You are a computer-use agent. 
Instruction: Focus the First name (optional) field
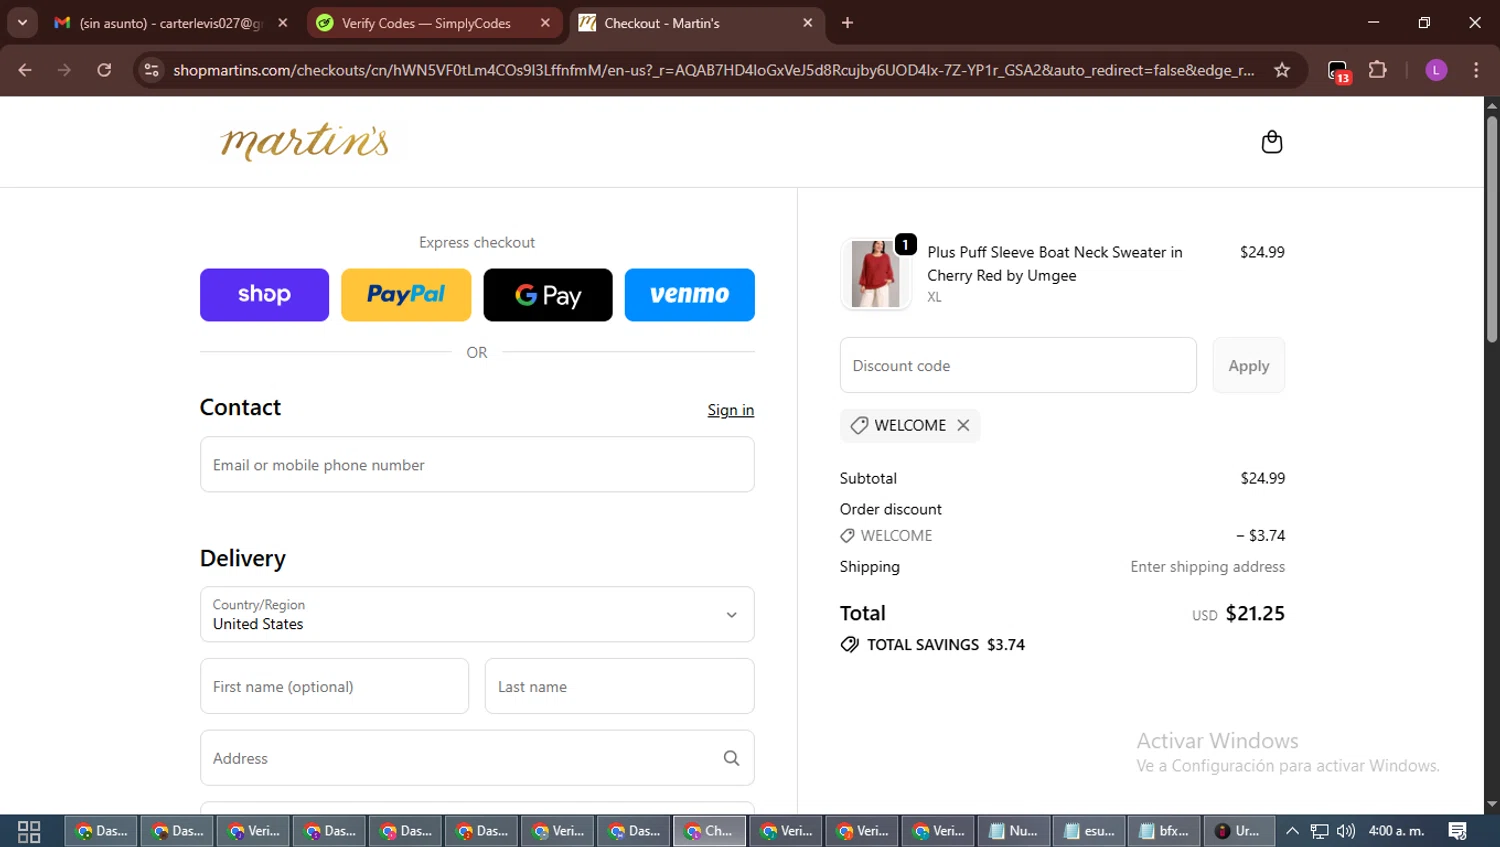pyautogui.click(x=334, y=686)
